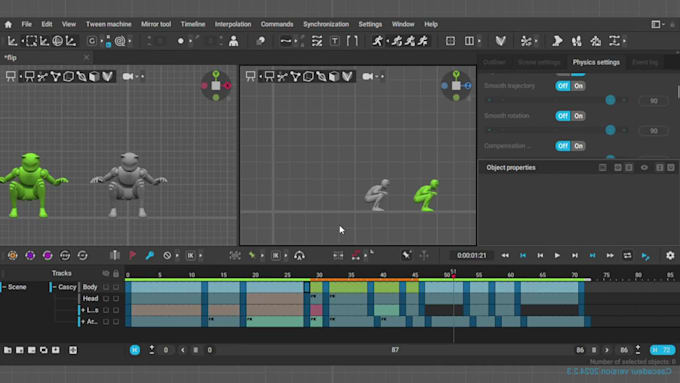Turn on the Compensation setting

(x=579, y=146)
